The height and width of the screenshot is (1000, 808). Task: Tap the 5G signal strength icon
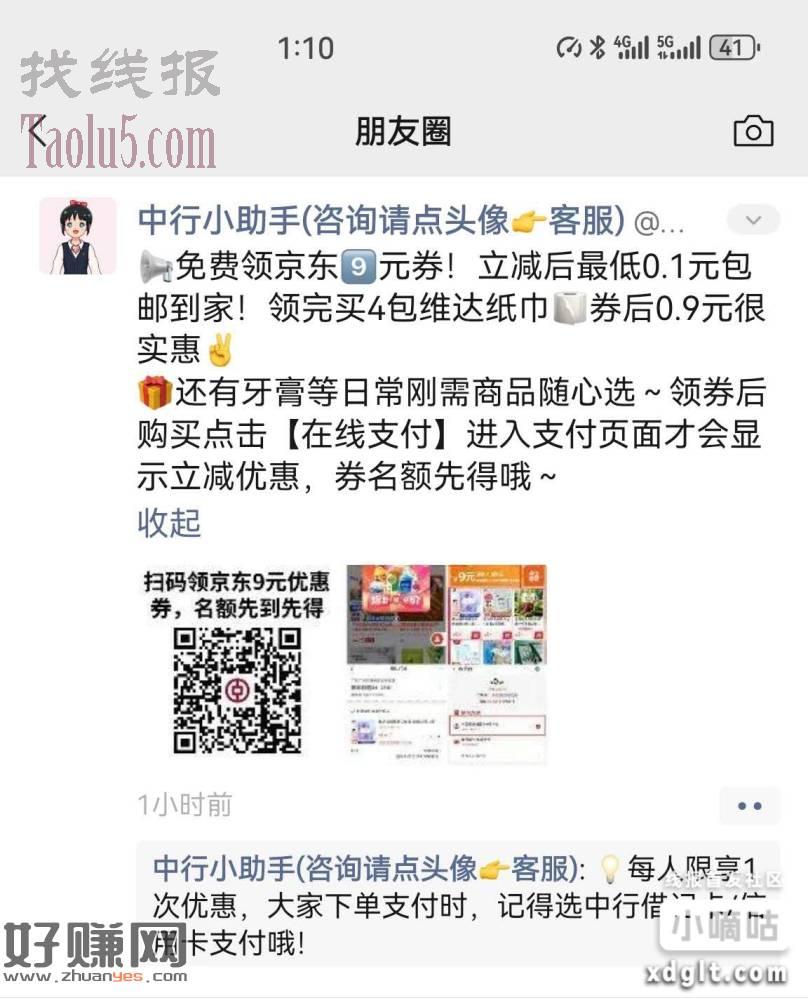click(679, 48)
